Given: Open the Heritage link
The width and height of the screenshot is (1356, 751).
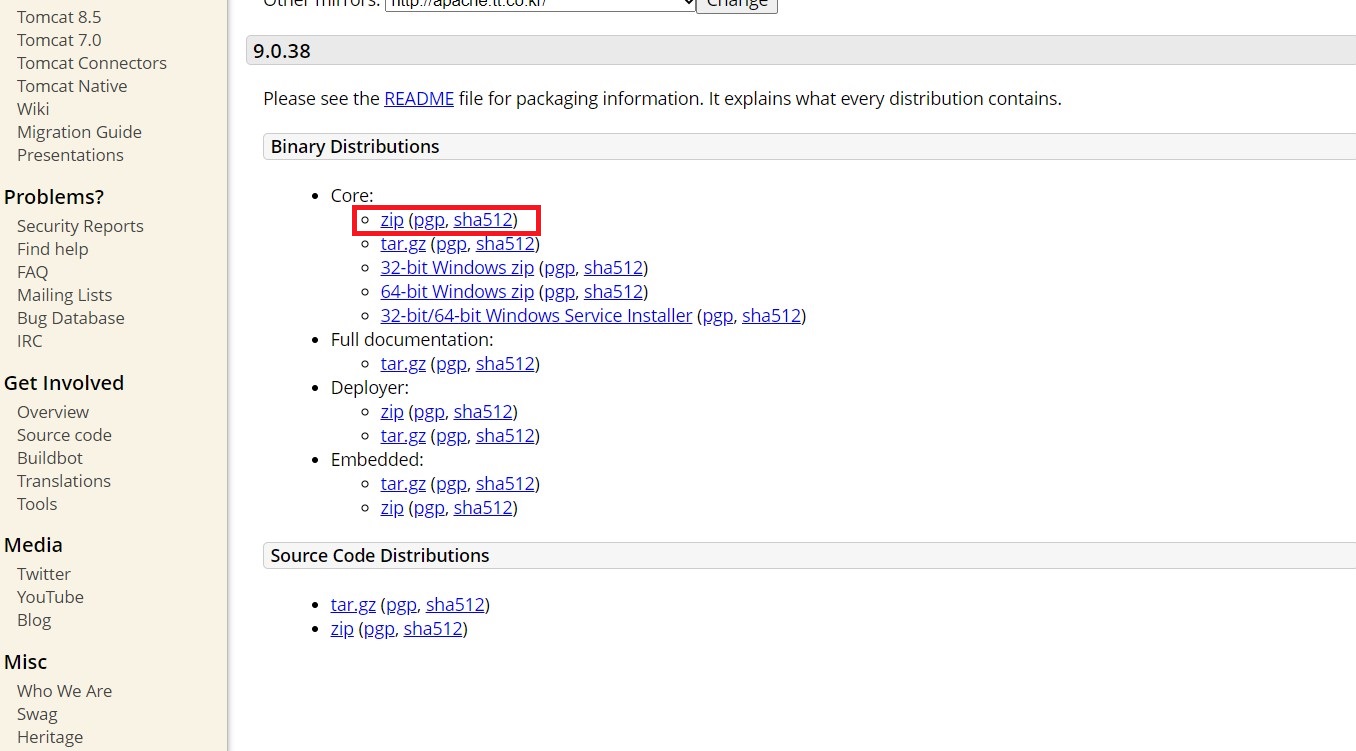Looking at the screenshot, I should click(50, 737).
